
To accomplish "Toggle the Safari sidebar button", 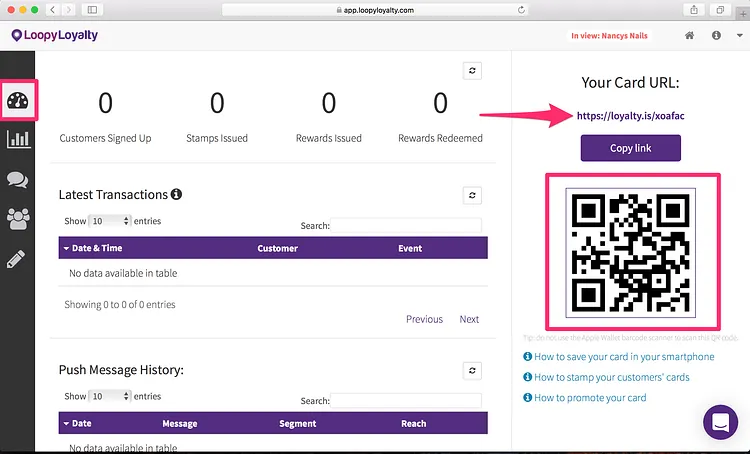I will pos(92,10).
